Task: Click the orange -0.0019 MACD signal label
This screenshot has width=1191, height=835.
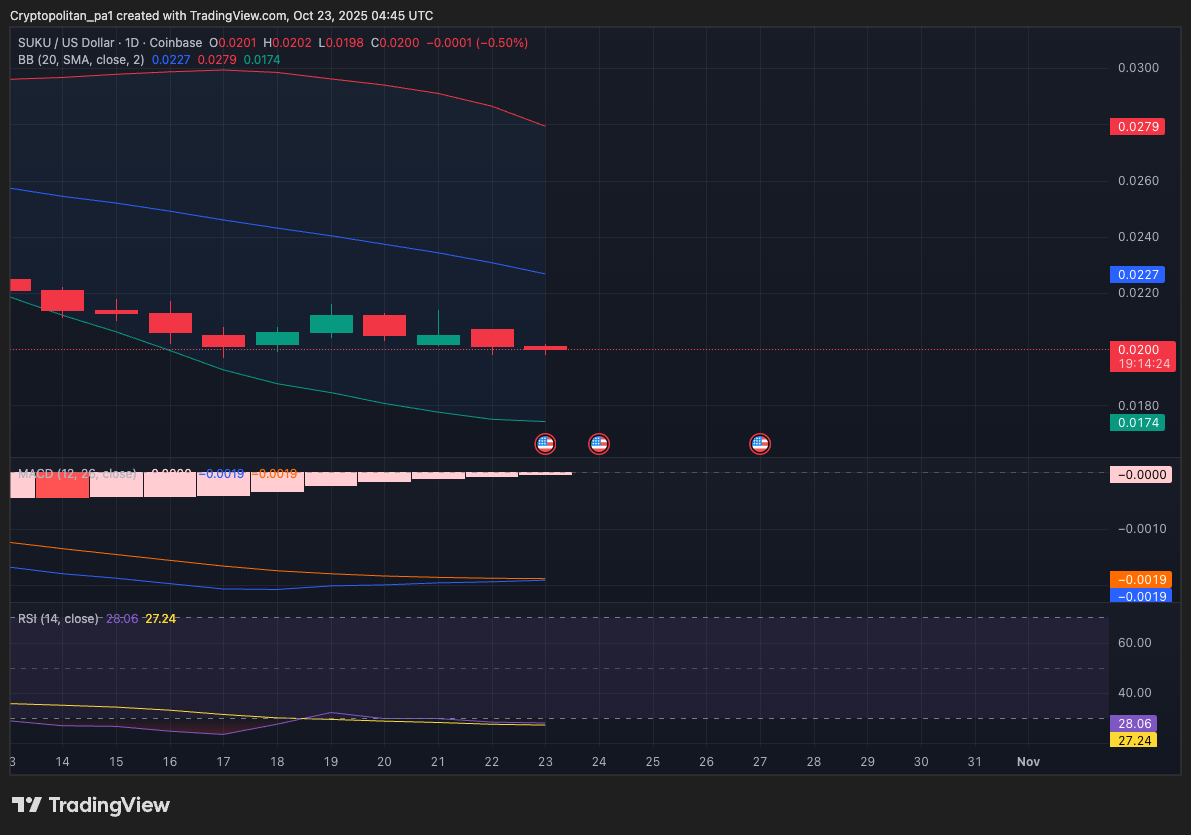Action: (1140, 580)
